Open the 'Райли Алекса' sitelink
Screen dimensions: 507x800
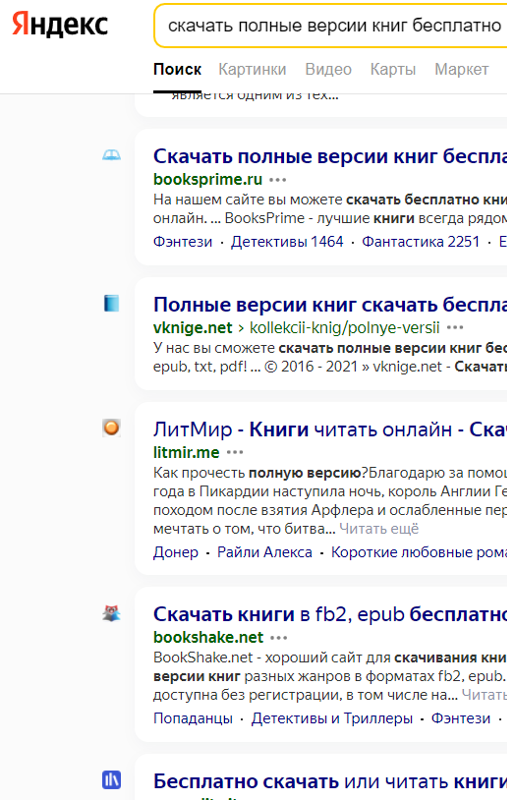coord(265,552)
